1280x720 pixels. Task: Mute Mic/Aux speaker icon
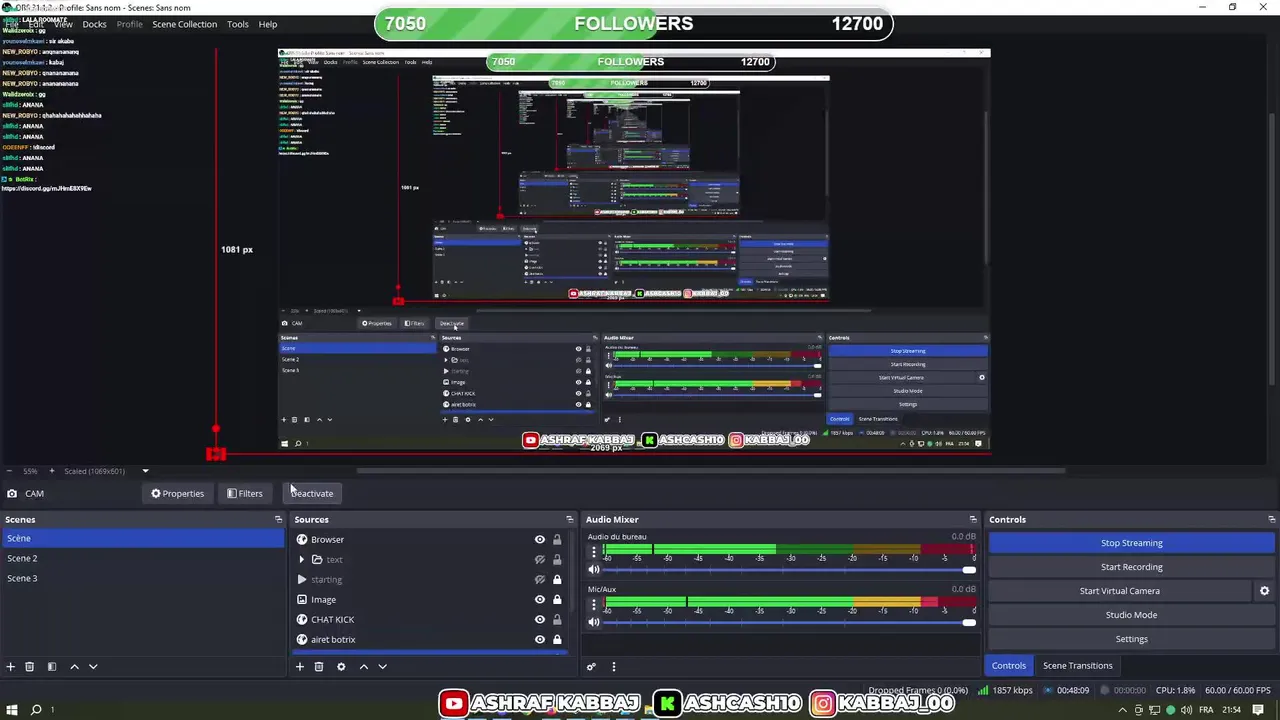click(594, 622)
